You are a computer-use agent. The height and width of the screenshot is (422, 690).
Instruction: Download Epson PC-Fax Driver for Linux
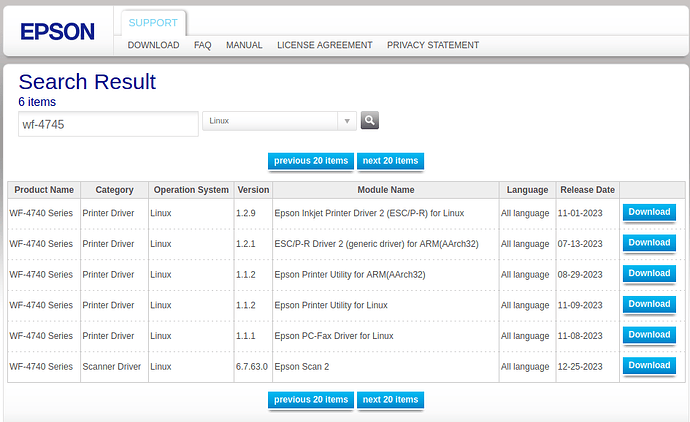click(649, 335)
